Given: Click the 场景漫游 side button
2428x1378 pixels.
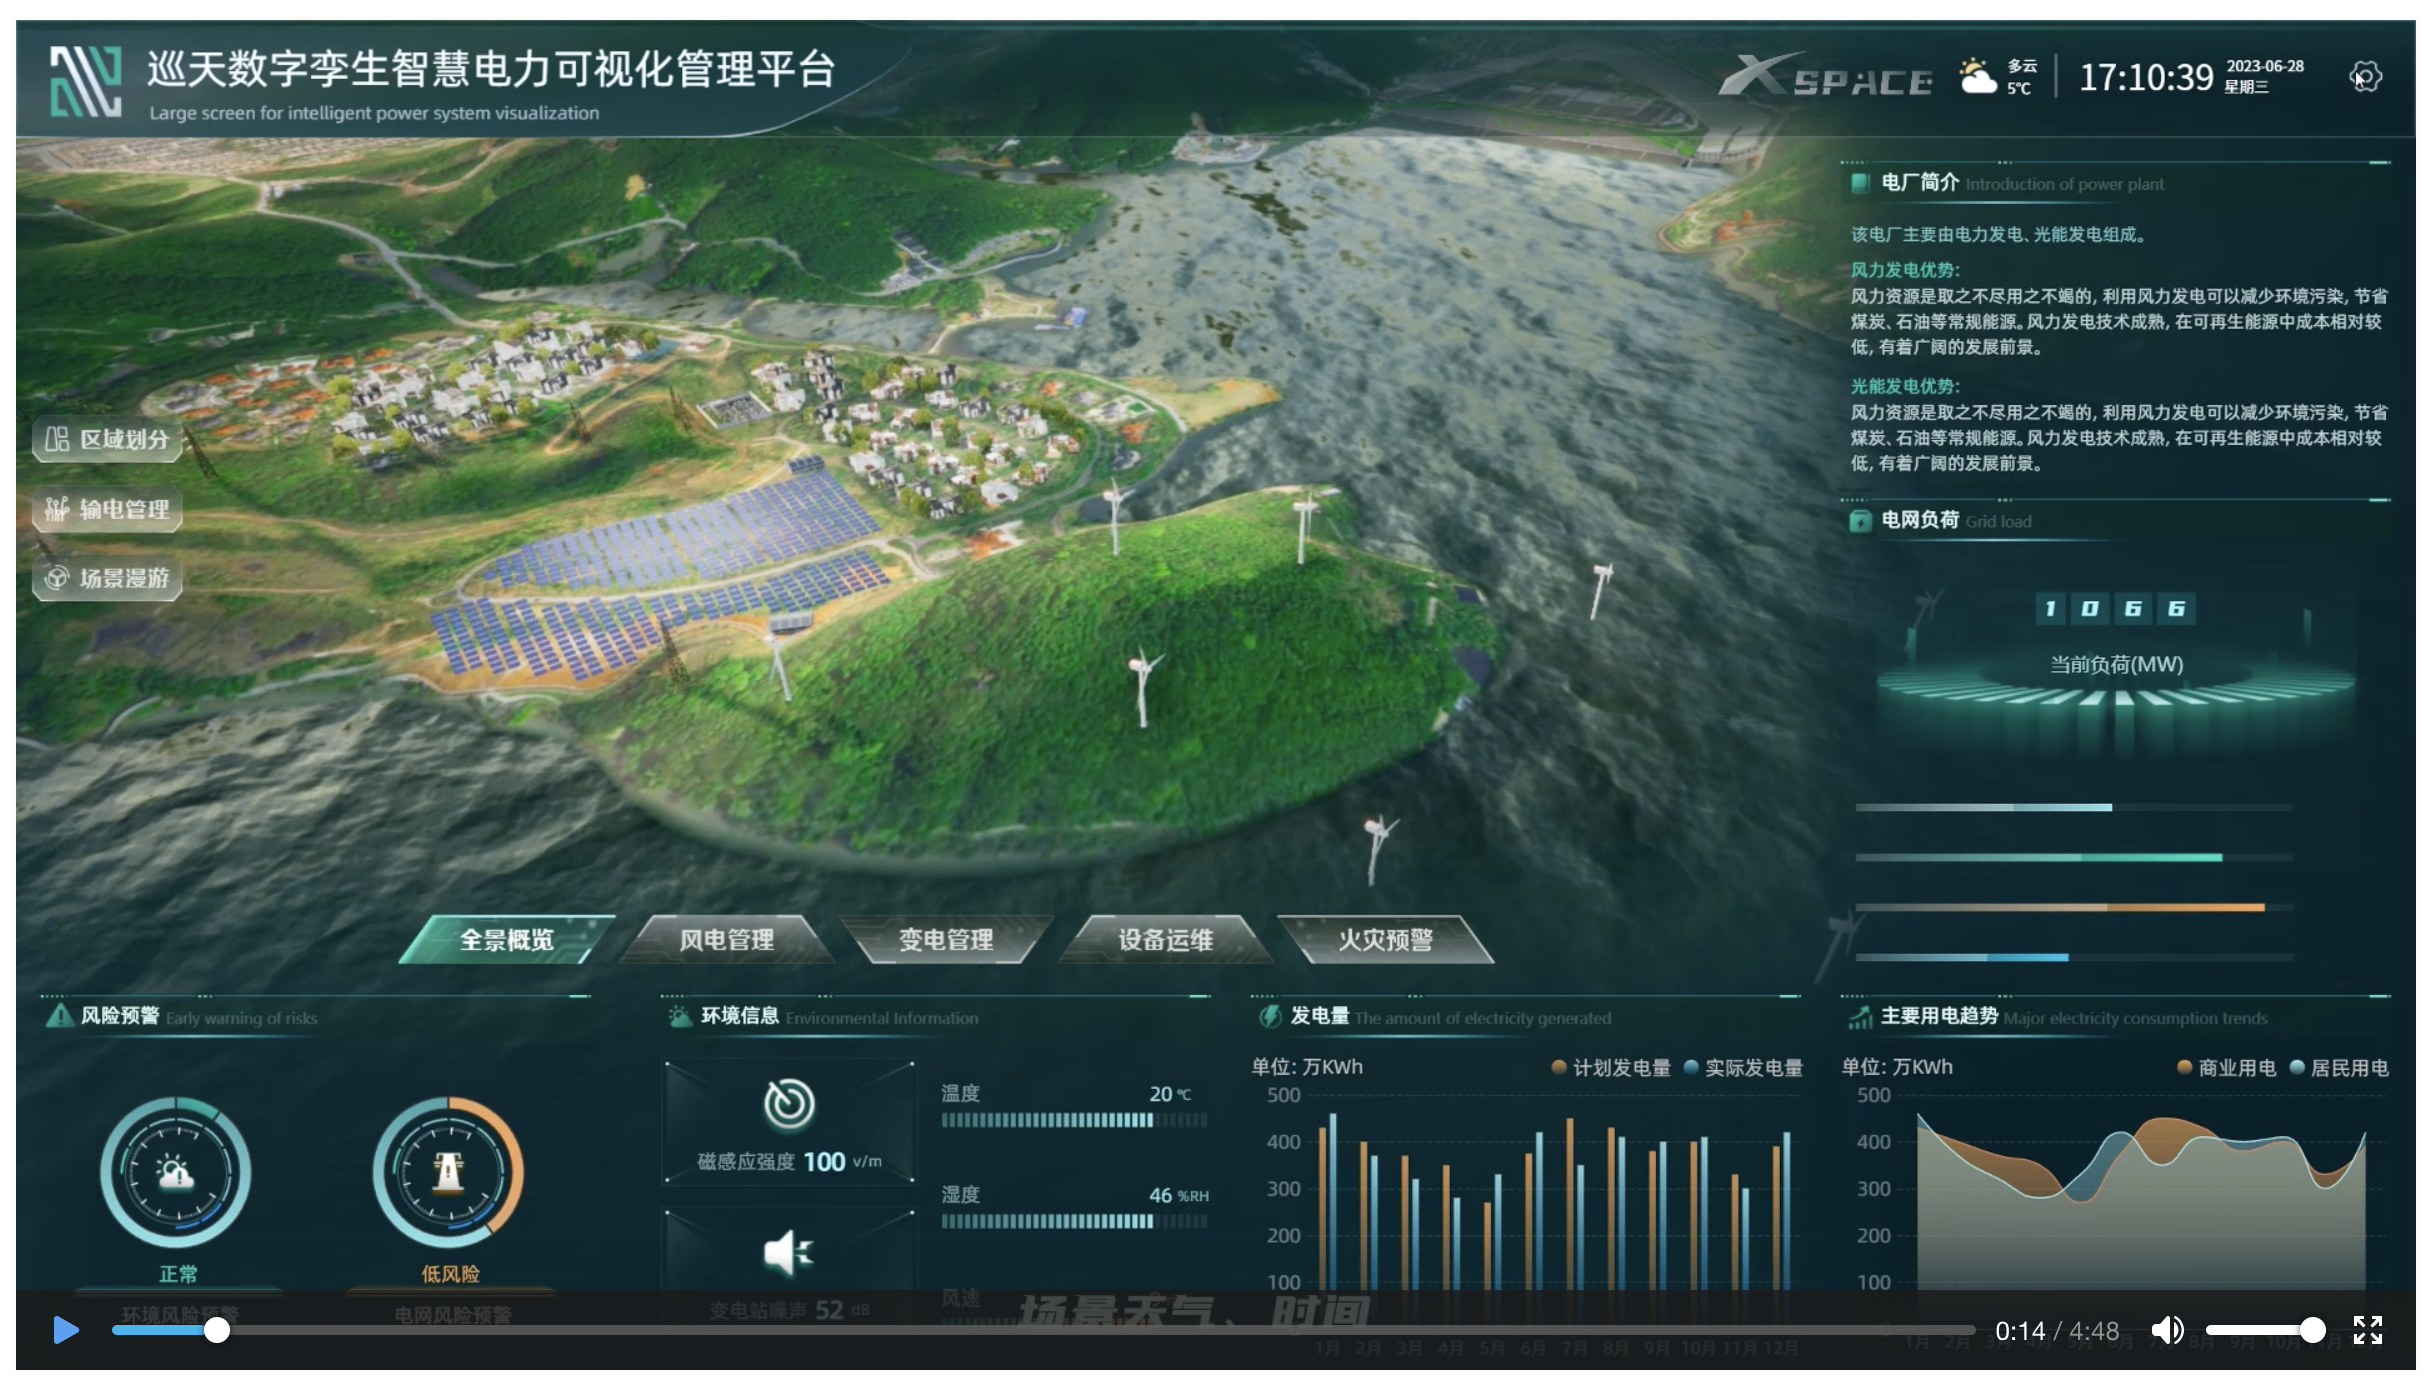Looking at the screenshot, I should pyautogui.click(x=108, y=578).
